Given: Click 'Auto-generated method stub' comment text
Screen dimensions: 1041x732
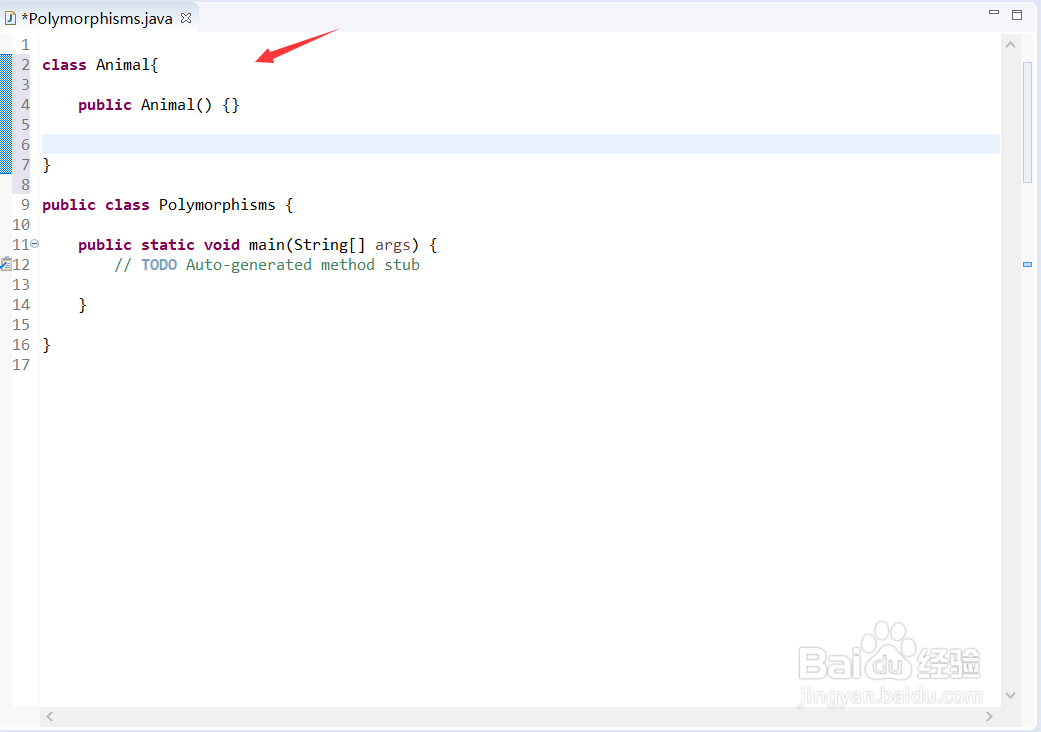Looking at the screenshot, I should point(303,265).
